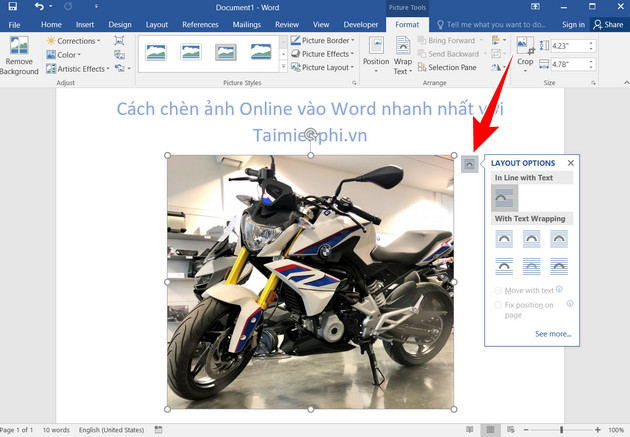Select the Through text wrapping icon

pos(559,239)
